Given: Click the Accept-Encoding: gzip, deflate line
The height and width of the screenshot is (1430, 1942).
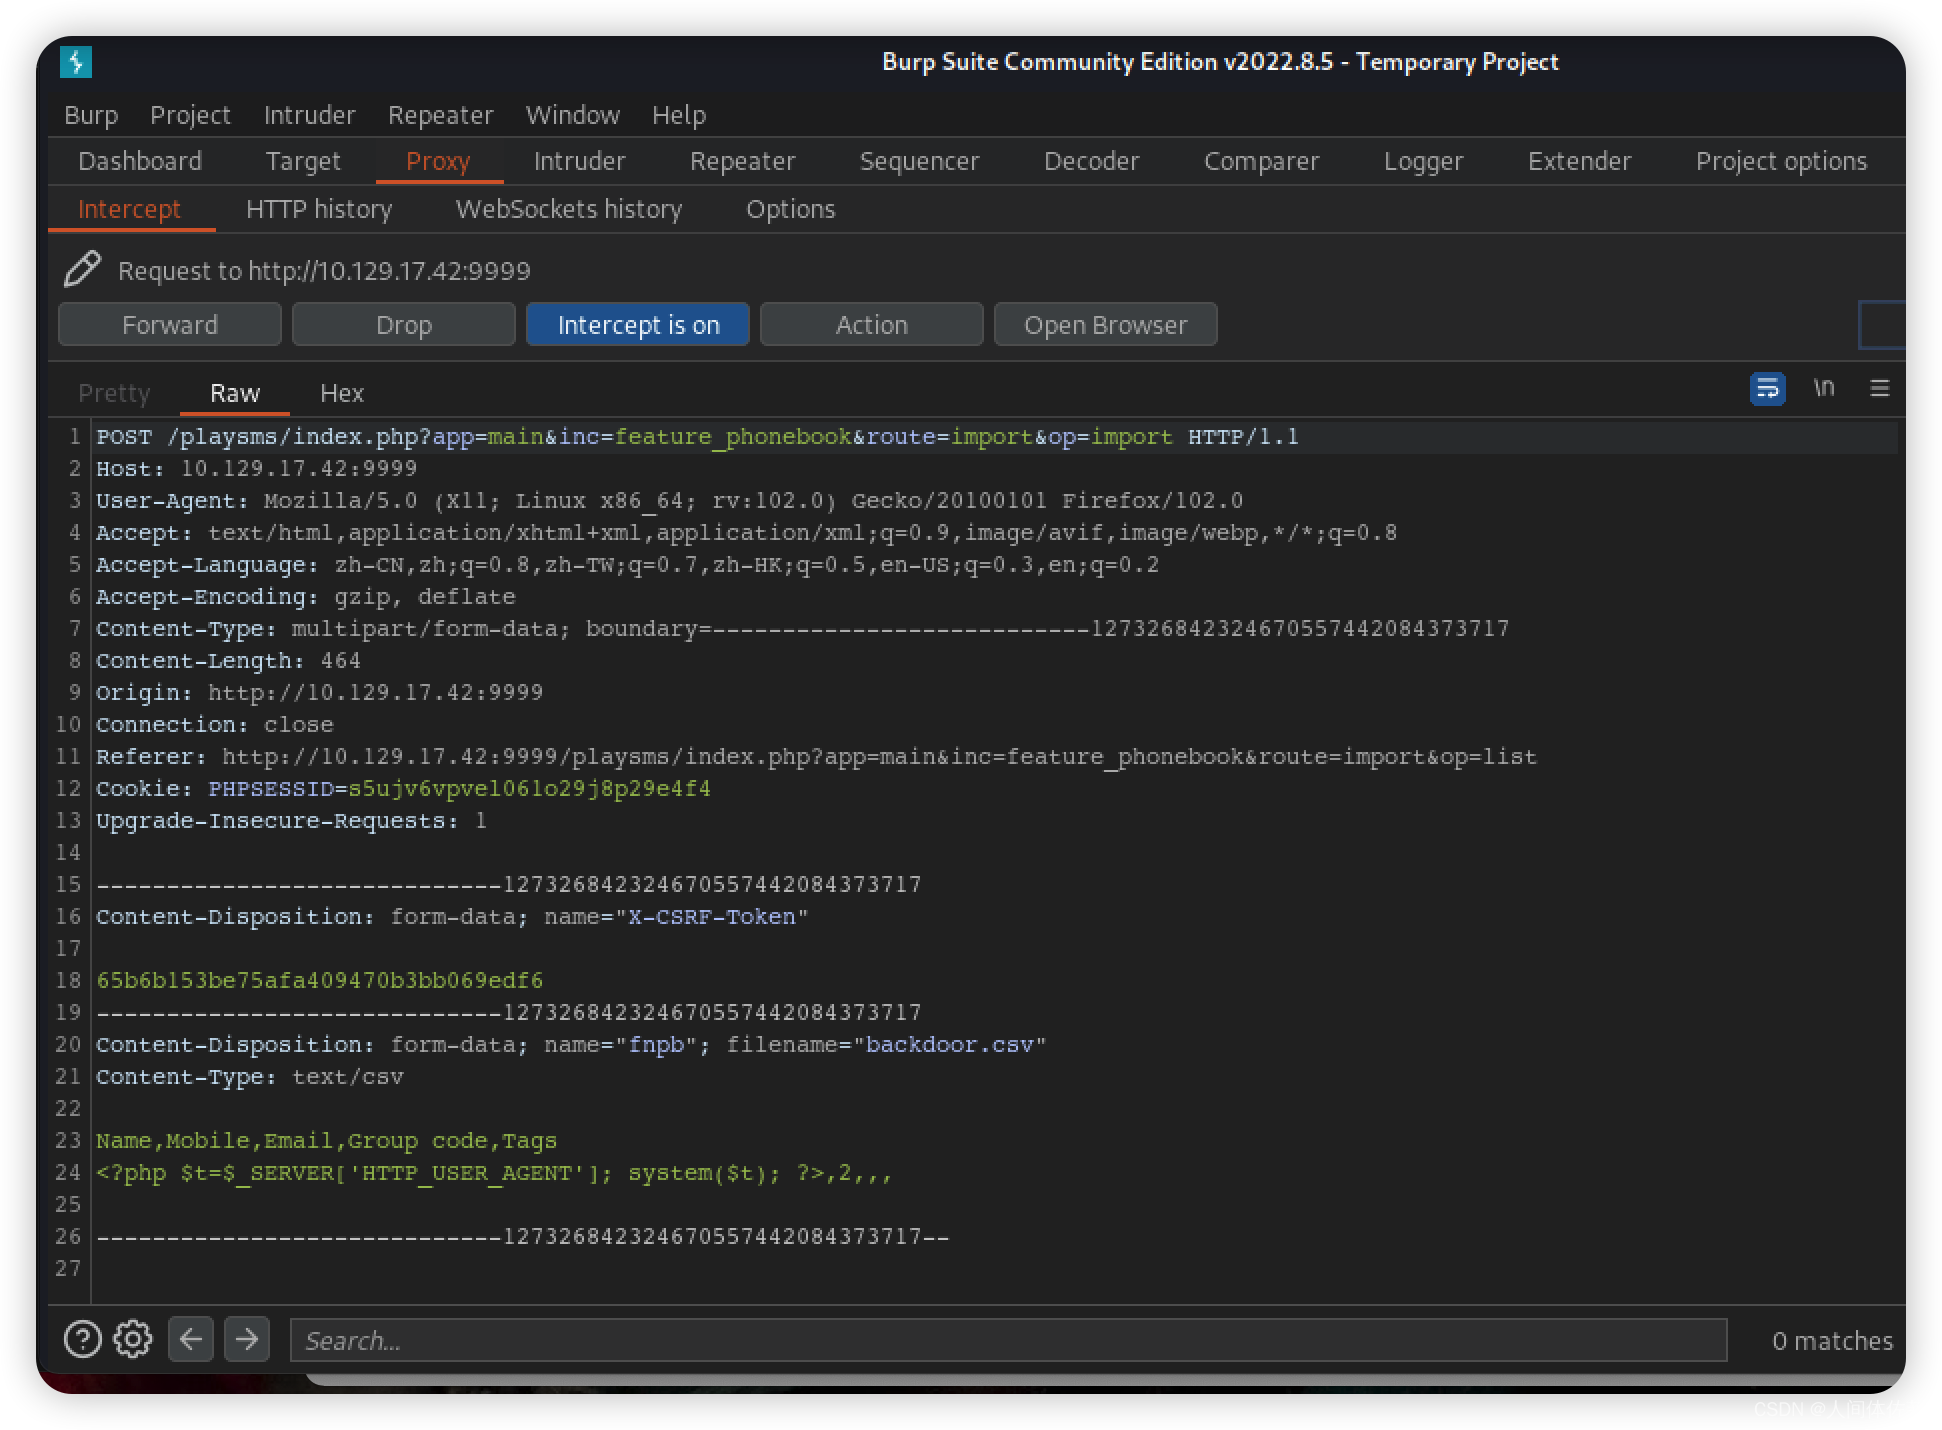Looking at the screenshot, I should [305, 597].
